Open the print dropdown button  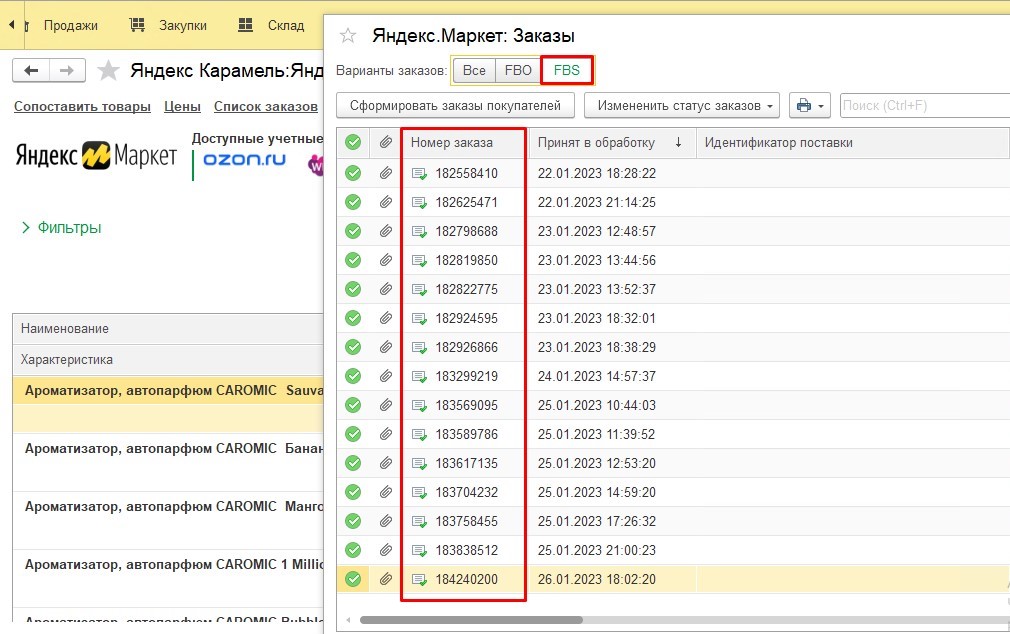810,106
